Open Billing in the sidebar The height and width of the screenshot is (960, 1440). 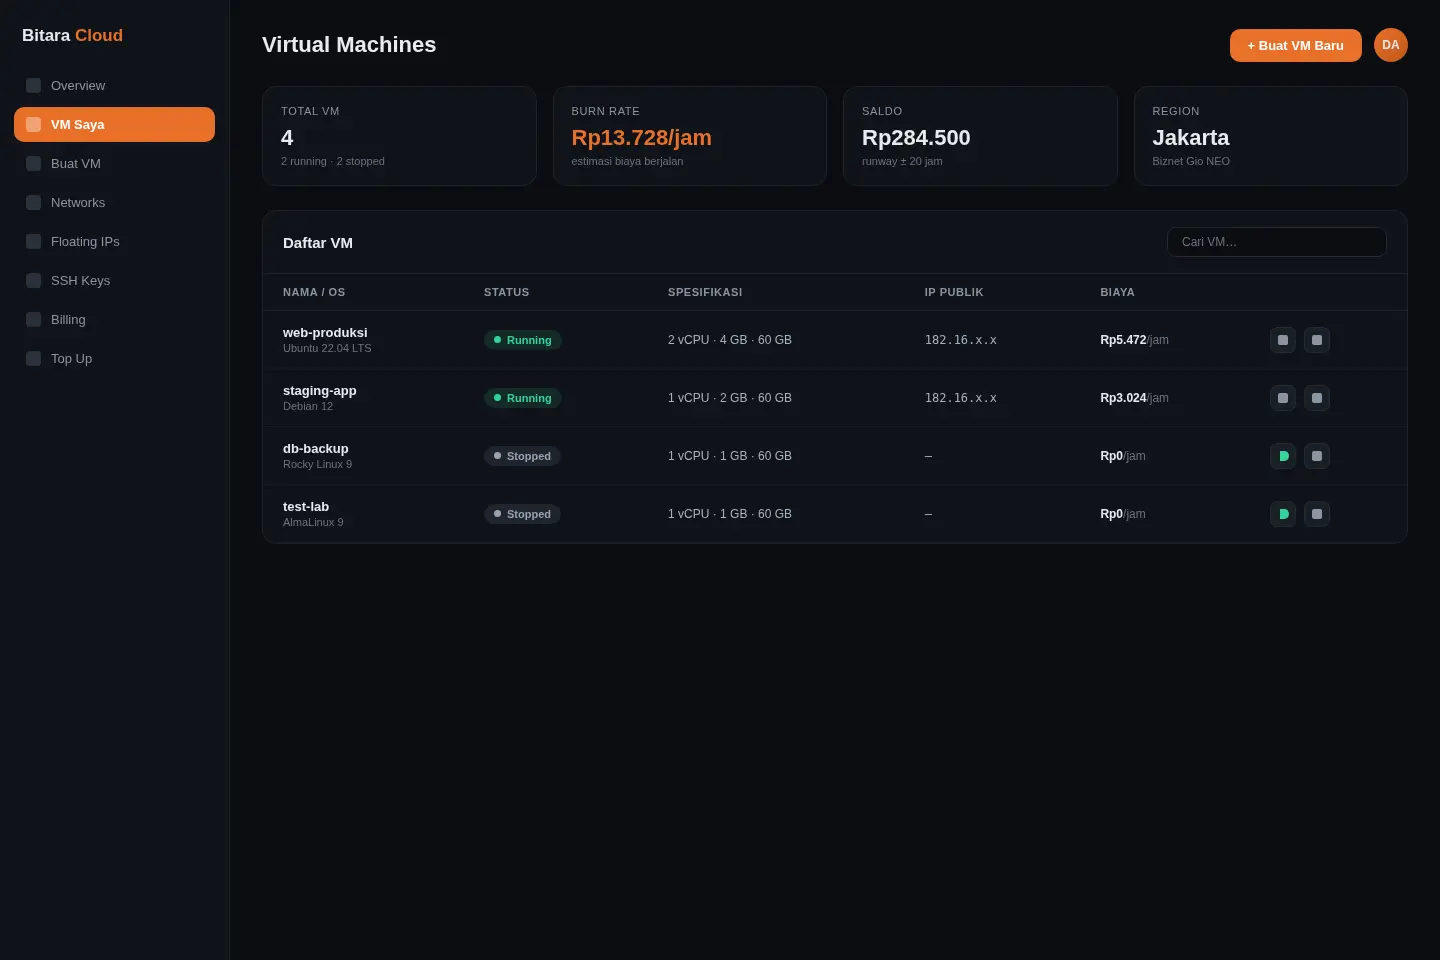coord(114,320)
